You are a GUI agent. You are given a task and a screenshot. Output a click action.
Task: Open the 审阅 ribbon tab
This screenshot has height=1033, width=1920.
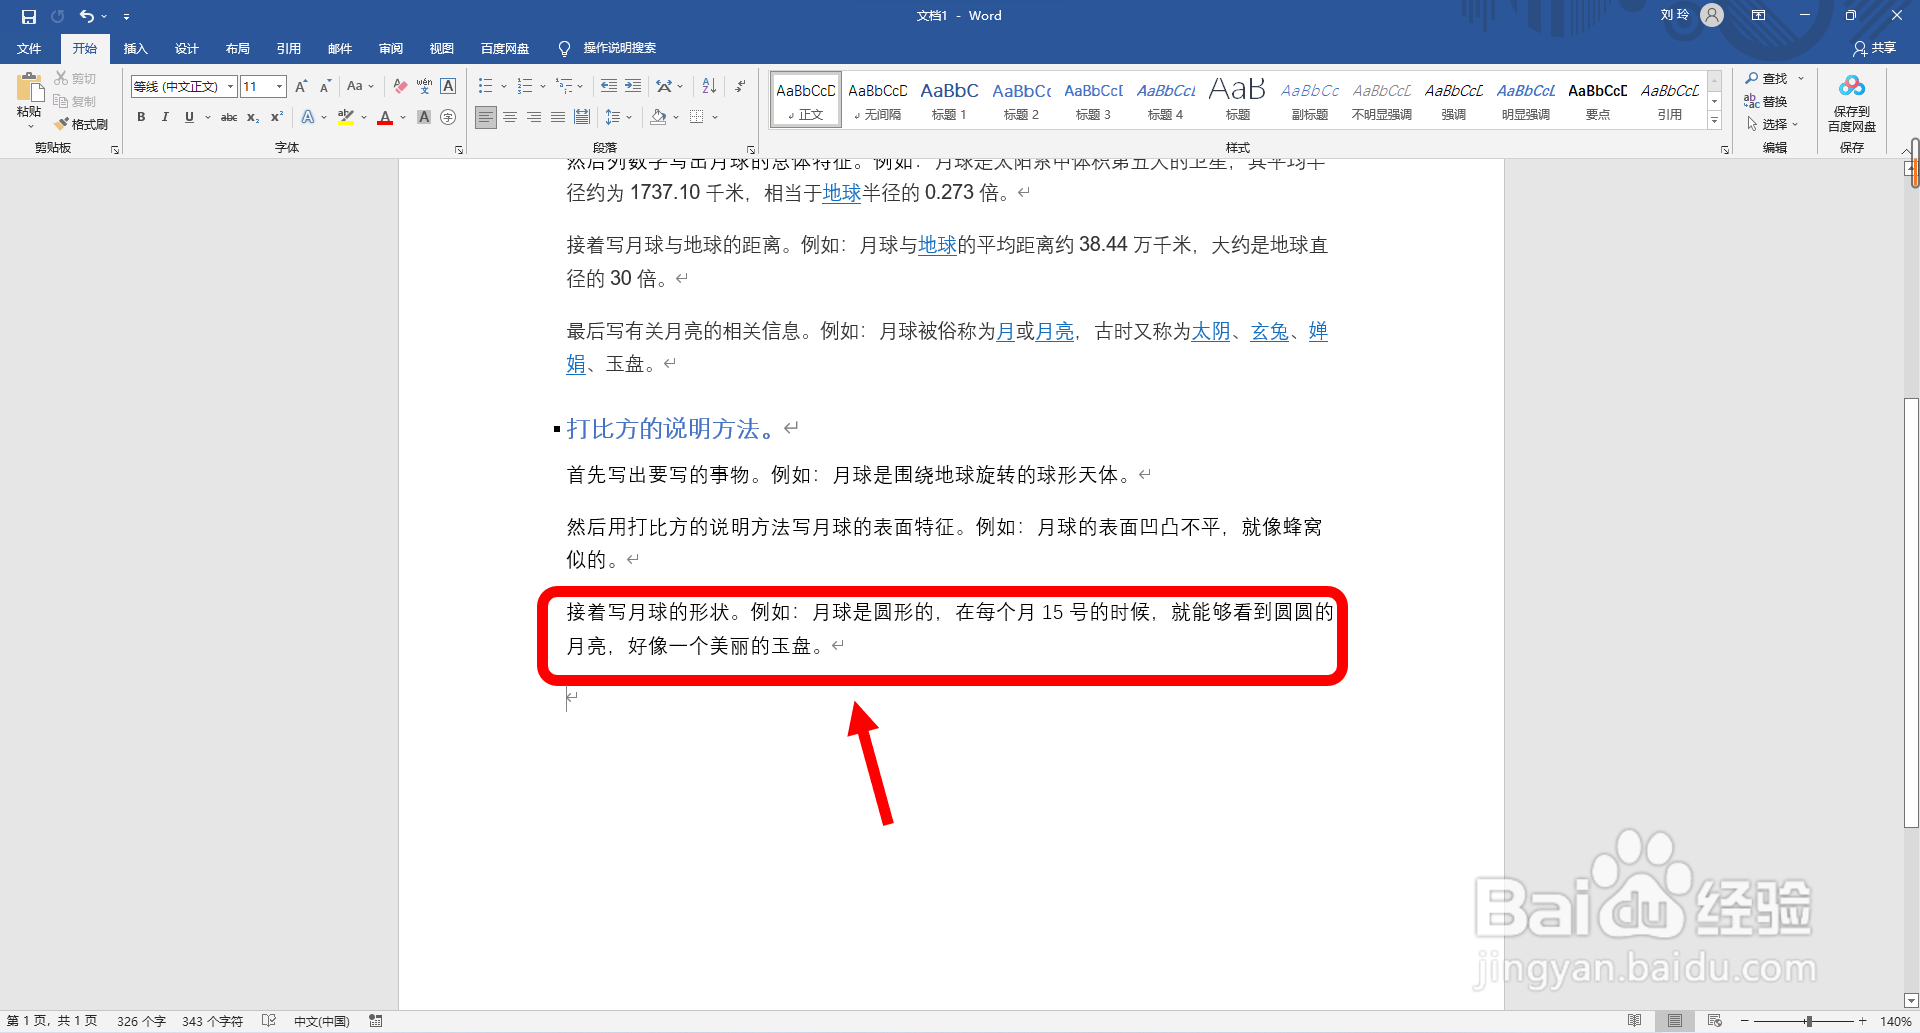coord(390,48)
